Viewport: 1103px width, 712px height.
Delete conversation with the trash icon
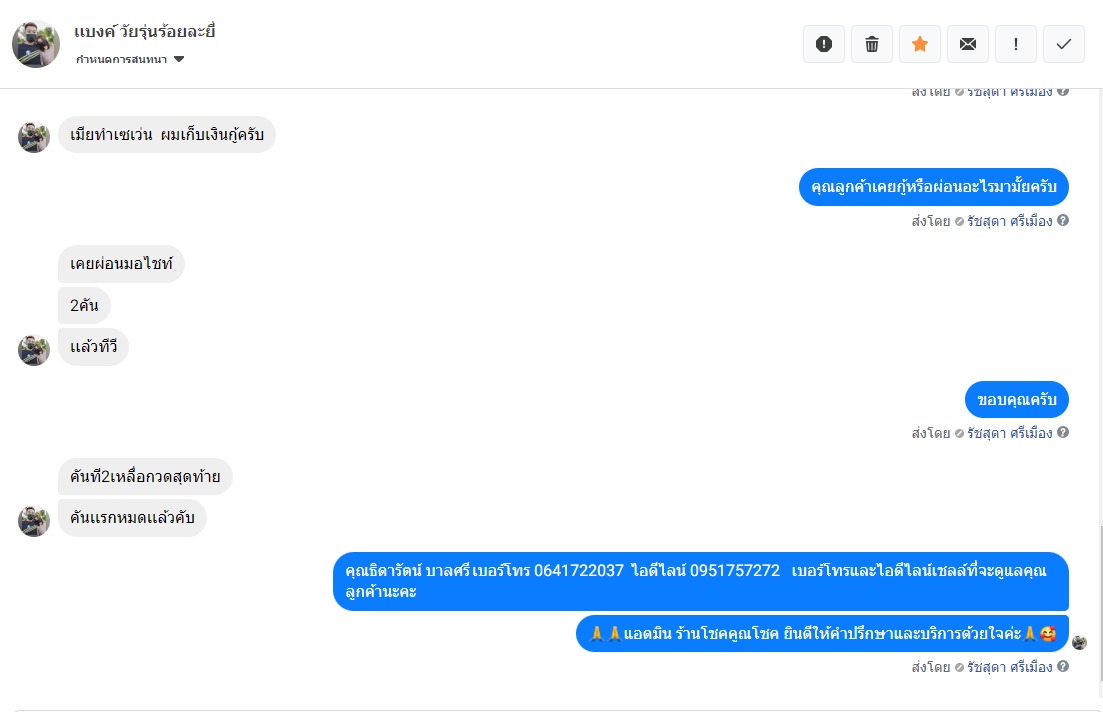click(872, 44)
